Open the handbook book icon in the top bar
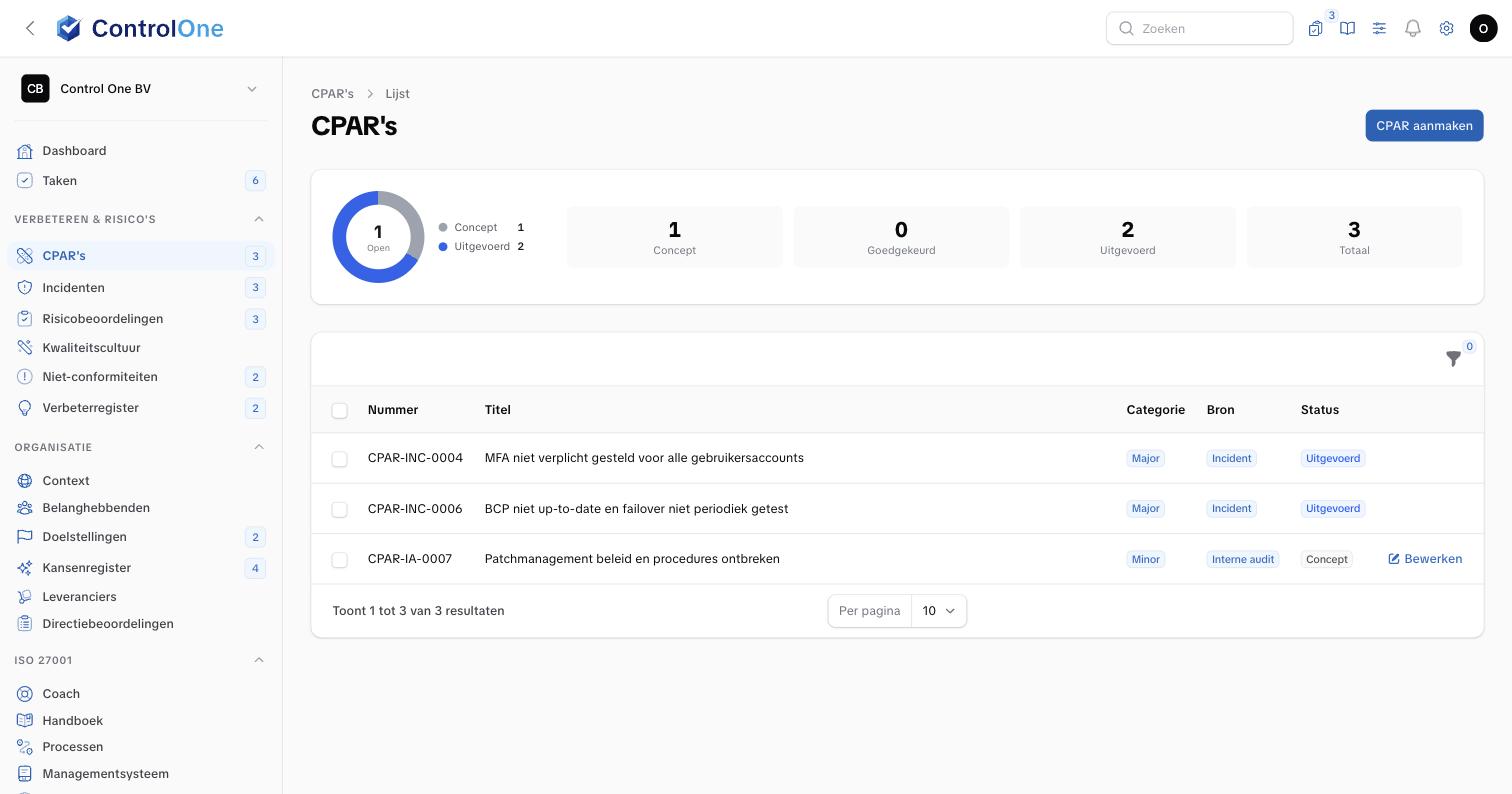Image resolution: width=1512 pixels, height=794 pixels. 1347,28
